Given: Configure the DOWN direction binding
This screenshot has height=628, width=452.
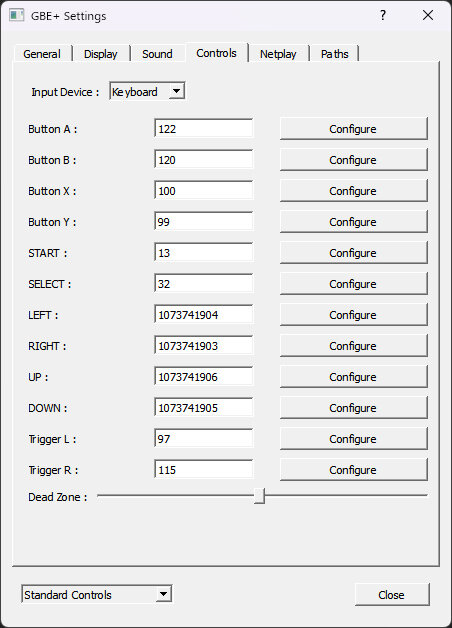Looking at the screenshot, I should coord(354,408).
